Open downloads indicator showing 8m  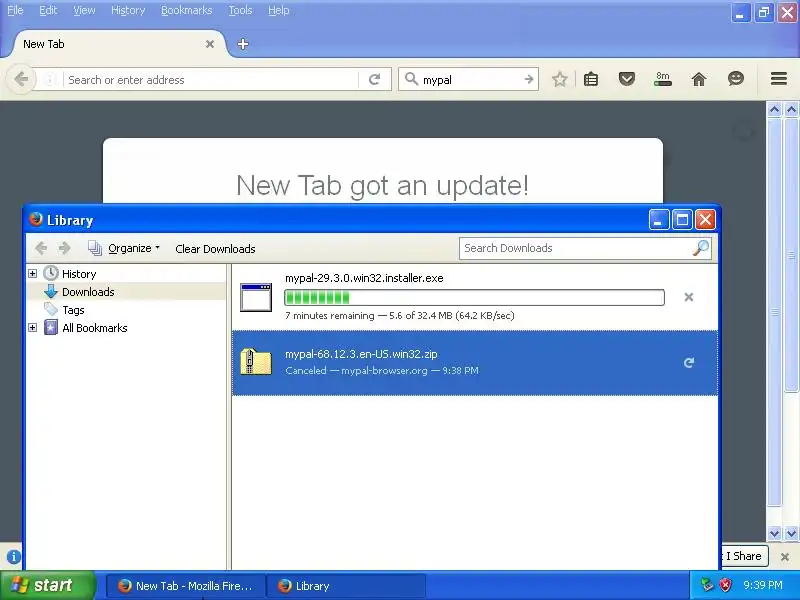663,79
